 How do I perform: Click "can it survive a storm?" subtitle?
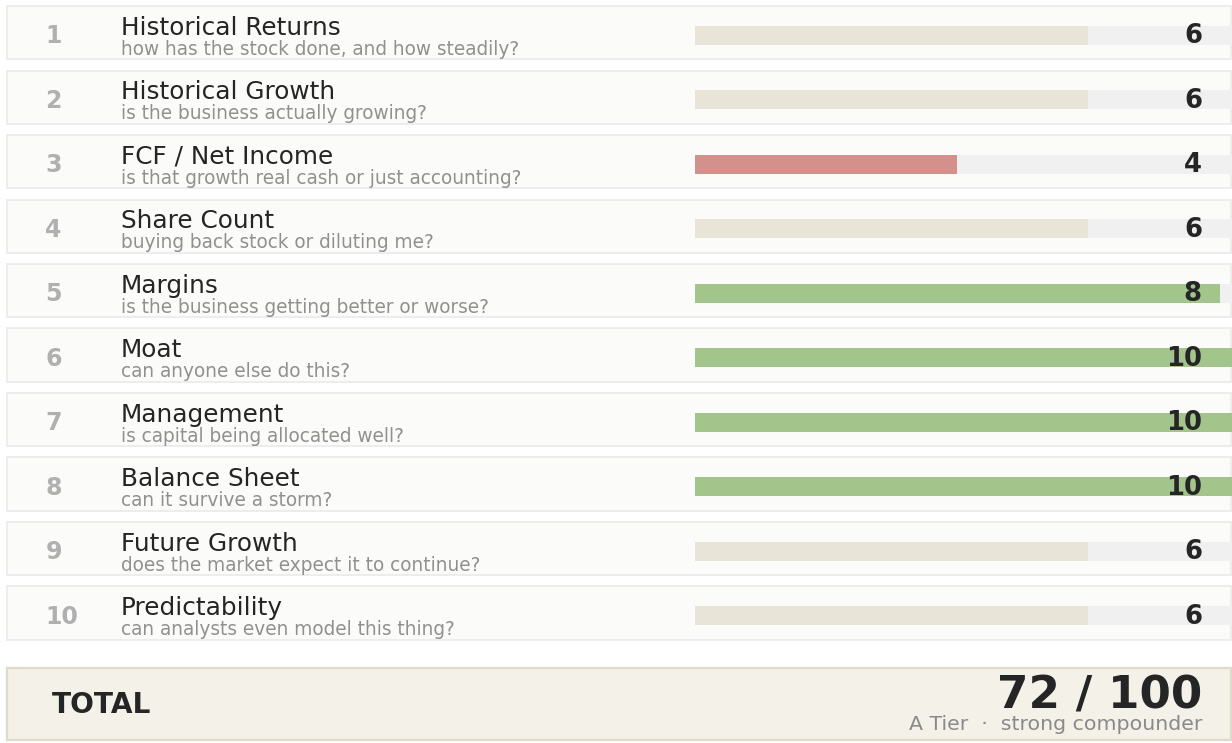pyautogui.click(x=226, y=501)
